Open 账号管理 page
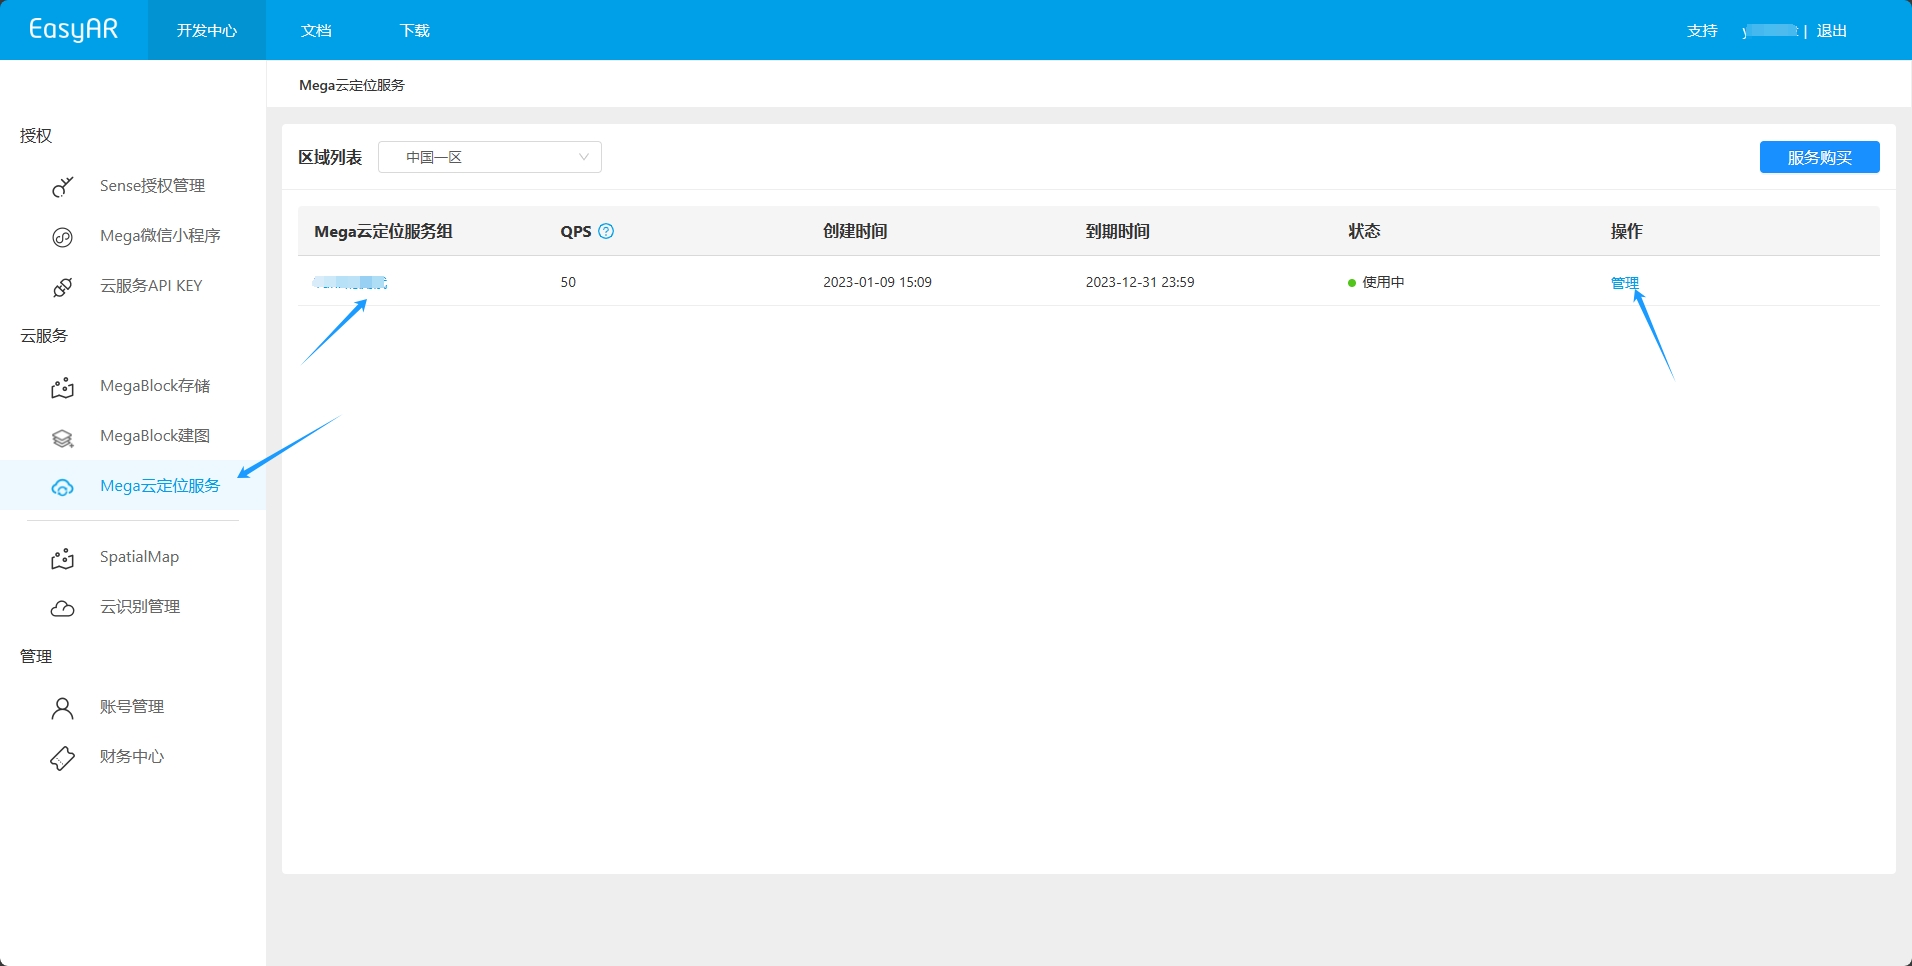This screenshot has width=1912, height=966. point(133,707)
